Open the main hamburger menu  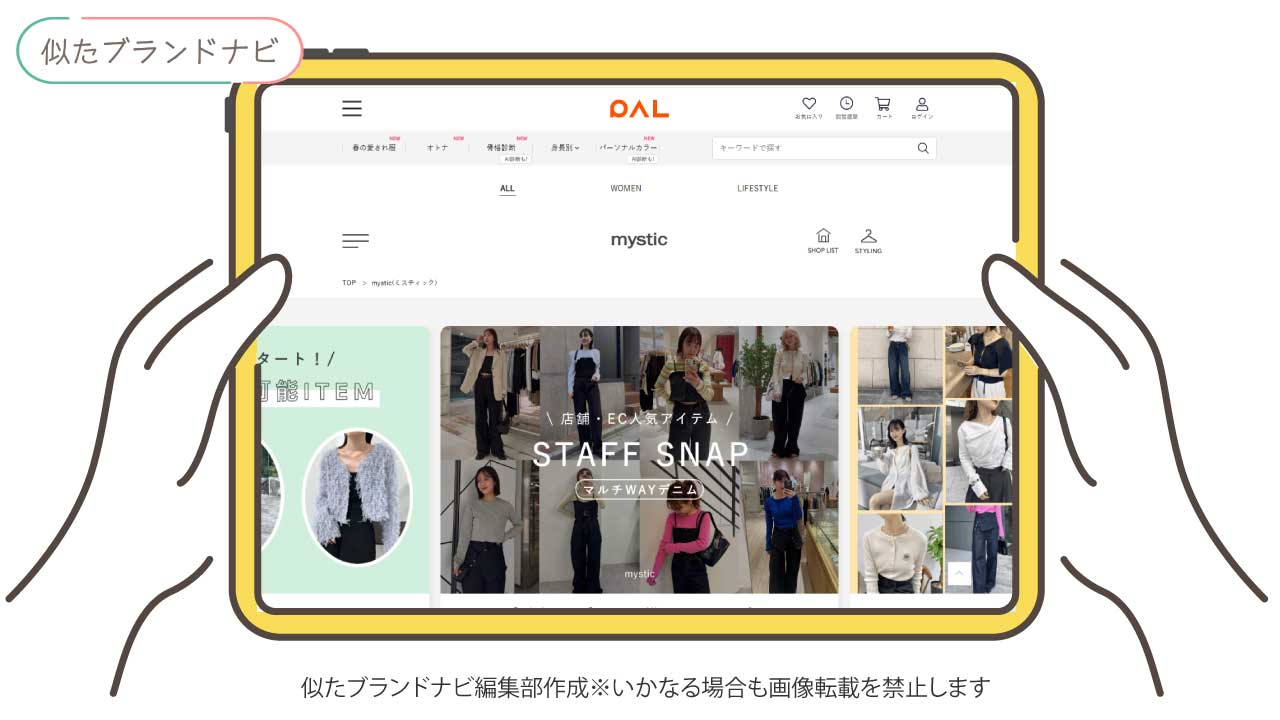pyautogui.click(x=352, y=109)
